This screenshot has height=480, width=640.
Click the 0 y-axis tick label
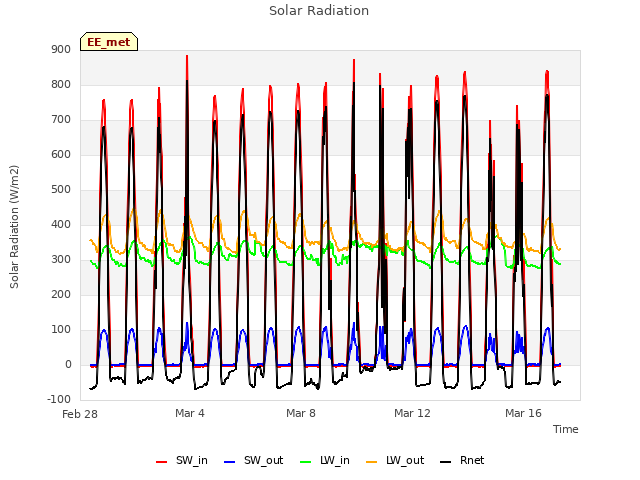coord(68,364)
